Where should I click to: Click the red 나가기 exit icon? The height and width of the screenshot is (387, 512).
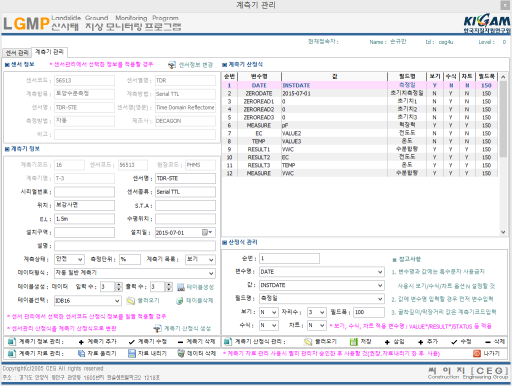point(477,354)
